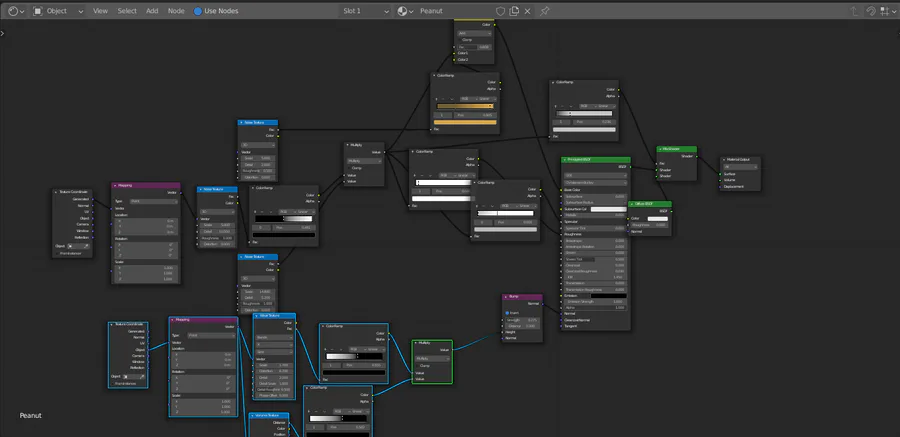Open the blend mode dropdown in top Mix node
900x437 pixels.
(x=474, y=33)
